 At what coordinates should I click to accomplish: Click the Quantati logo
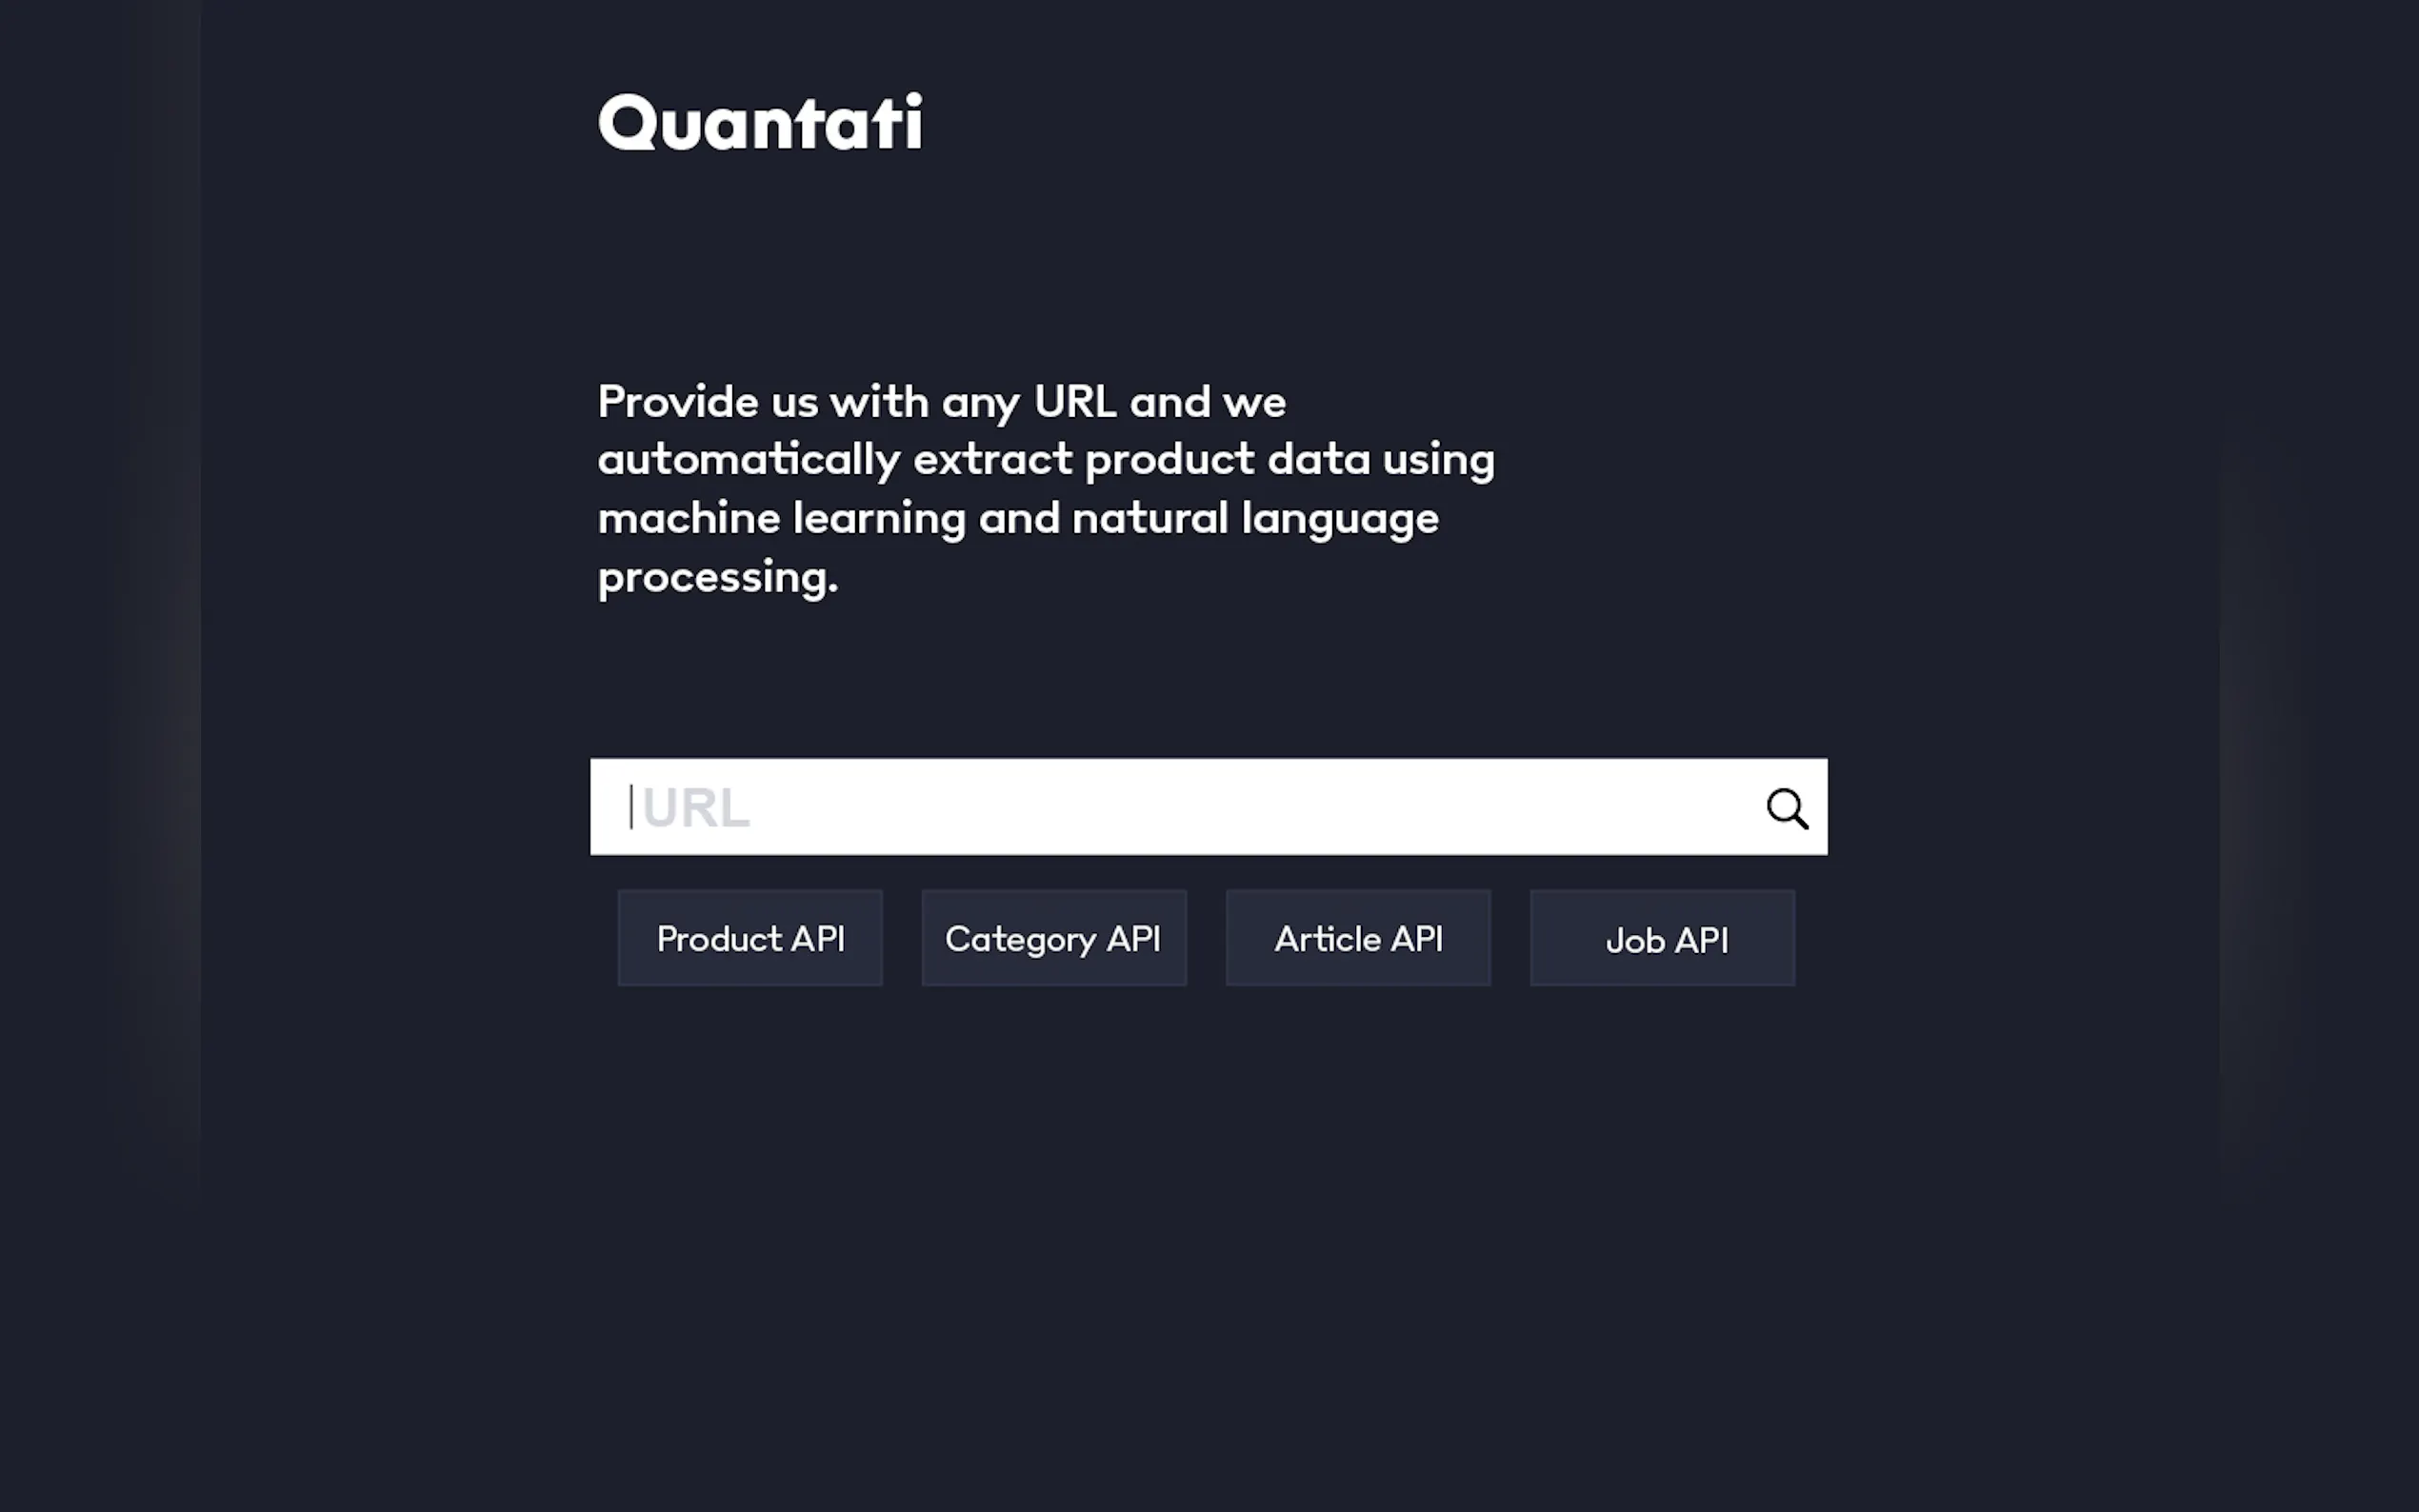tap(760, 124)
